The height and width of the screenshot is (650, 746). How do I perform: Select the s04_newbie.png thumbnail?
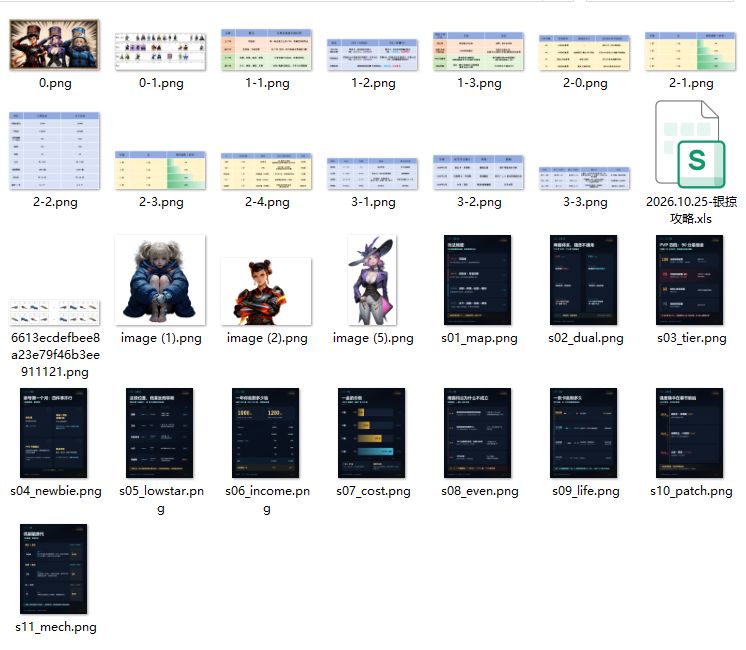54,433
